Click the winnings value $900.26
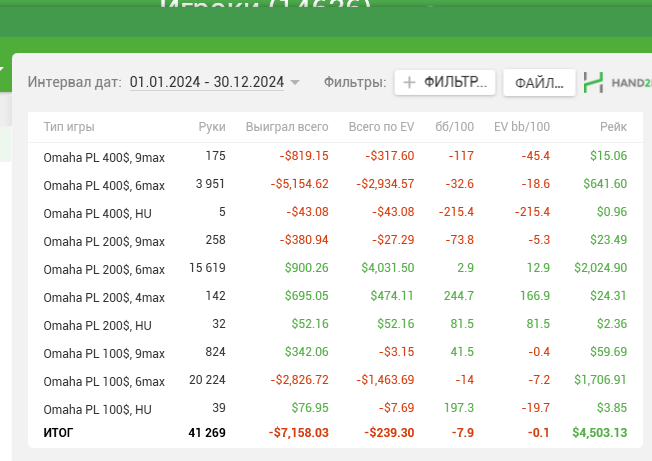This screenshot has width=652, height=461. pos(306,268)
